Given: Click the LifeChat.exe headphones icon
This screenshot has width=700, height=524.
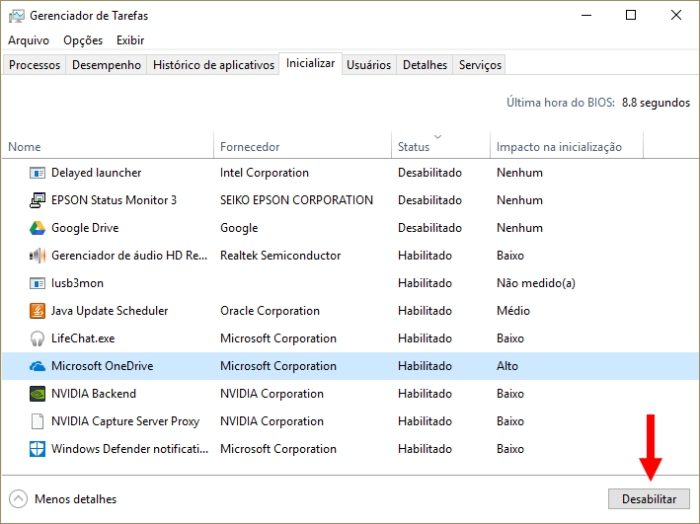Looking at the screenshot, I should (37, 338).
